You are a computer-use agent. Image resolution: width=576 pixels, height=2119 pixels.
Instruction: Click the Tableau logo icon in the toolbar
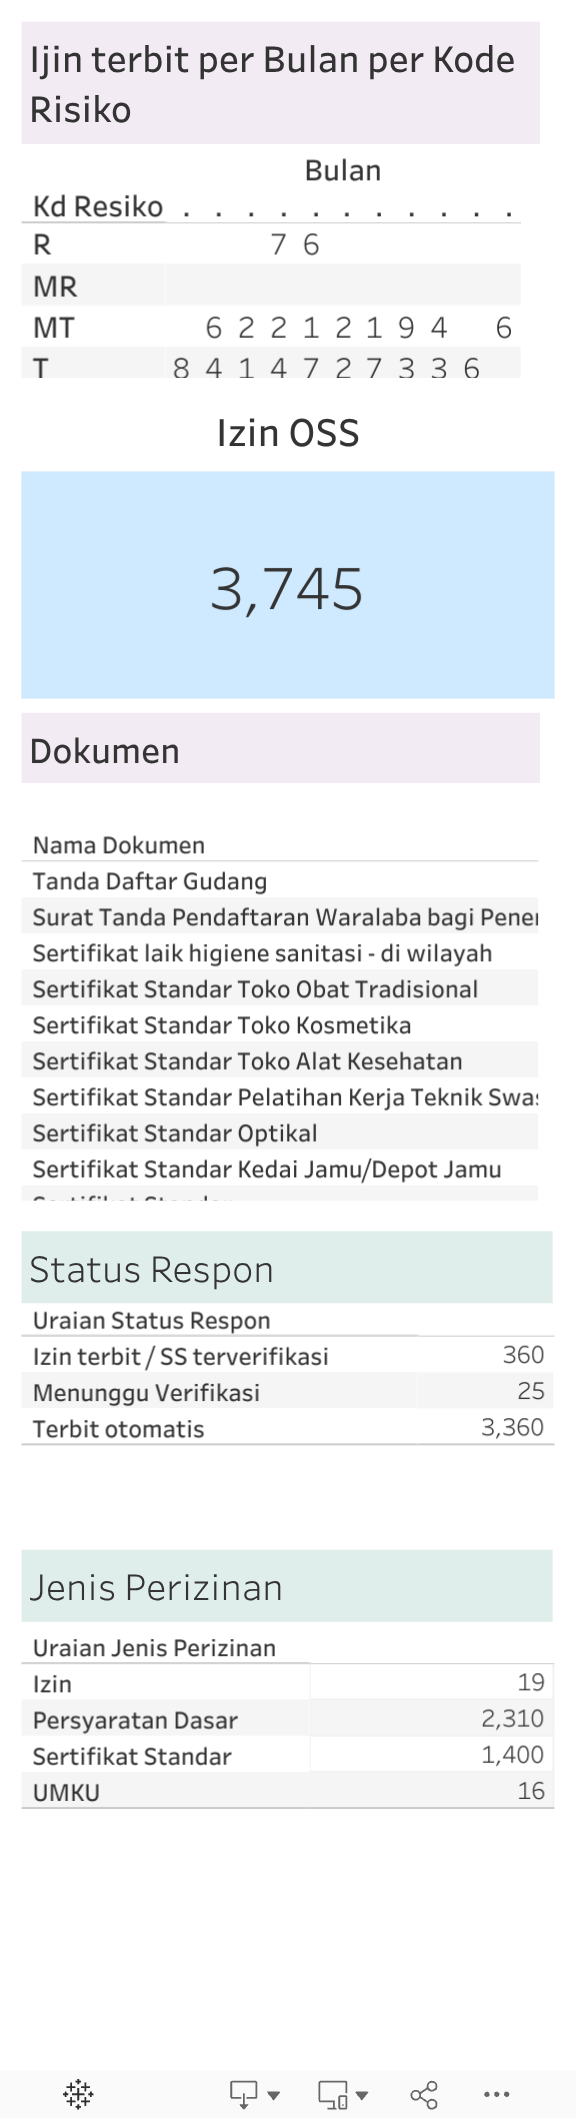78,2084
